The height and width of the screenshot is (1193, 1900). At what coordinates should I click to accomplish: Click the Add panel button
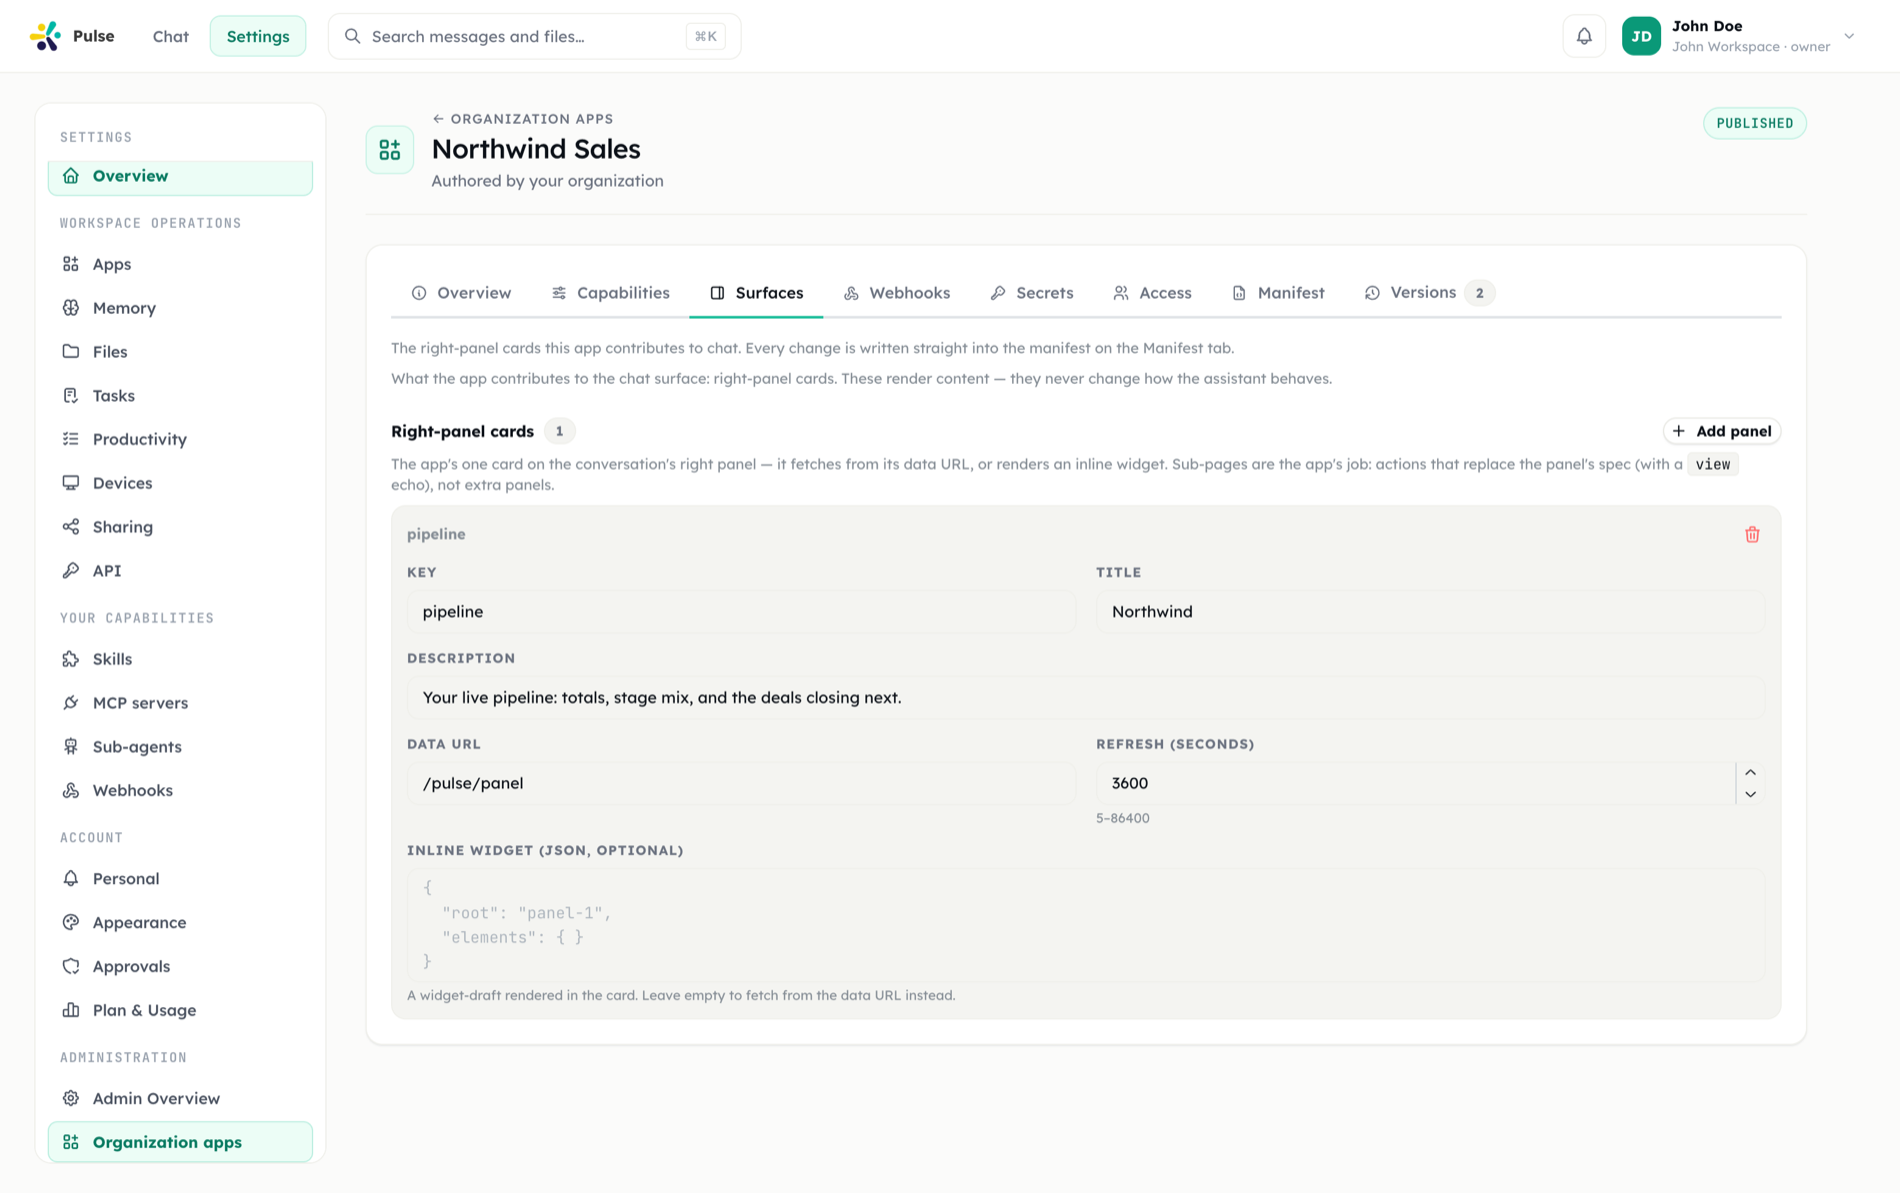point(1721,431)
